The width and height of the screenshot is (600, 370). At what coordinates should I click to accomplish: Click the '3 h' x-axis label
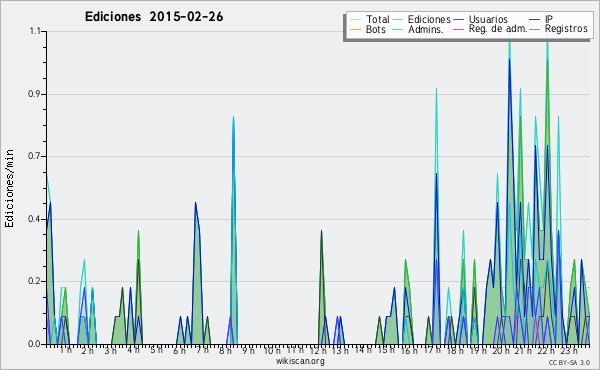(111, 351)
